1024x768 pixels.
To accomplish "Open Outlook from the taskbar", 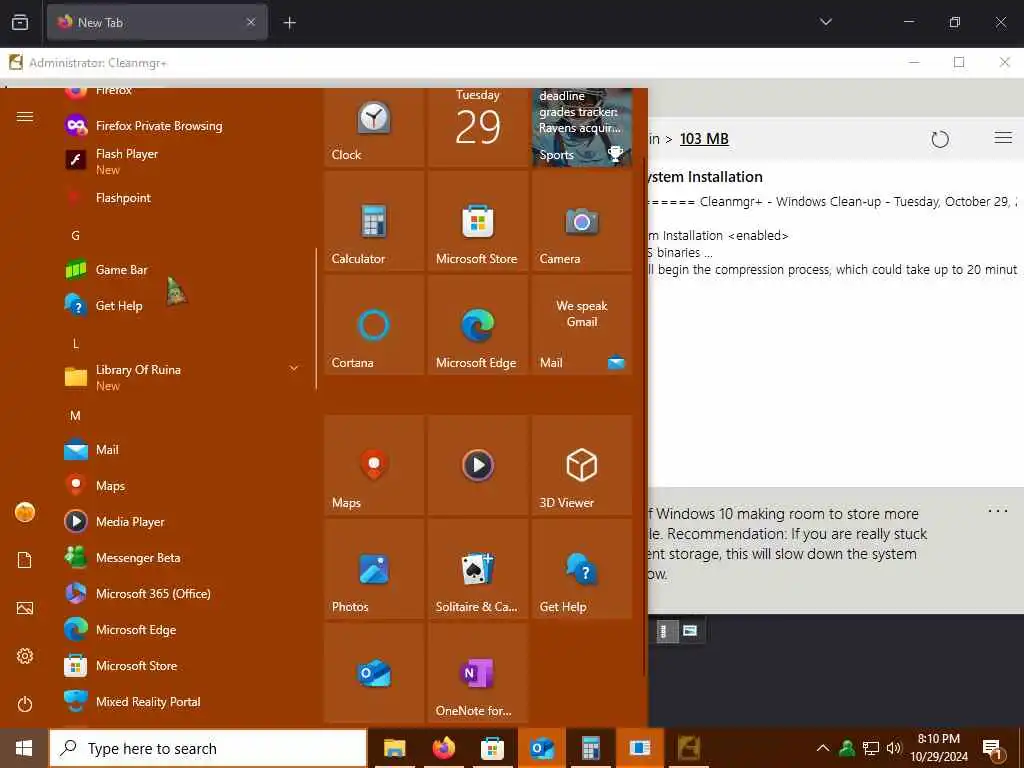I will 541,748.
